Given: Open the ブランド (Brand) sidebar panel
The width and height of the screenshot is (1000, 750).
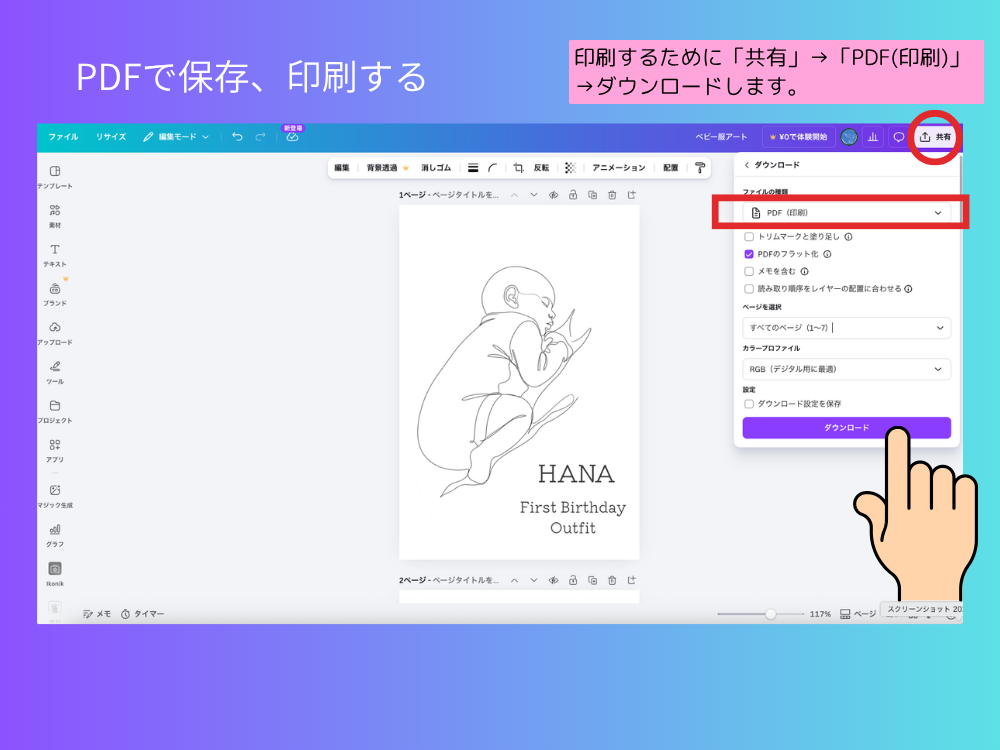Looking at the screenshot, I should point(55,294).
